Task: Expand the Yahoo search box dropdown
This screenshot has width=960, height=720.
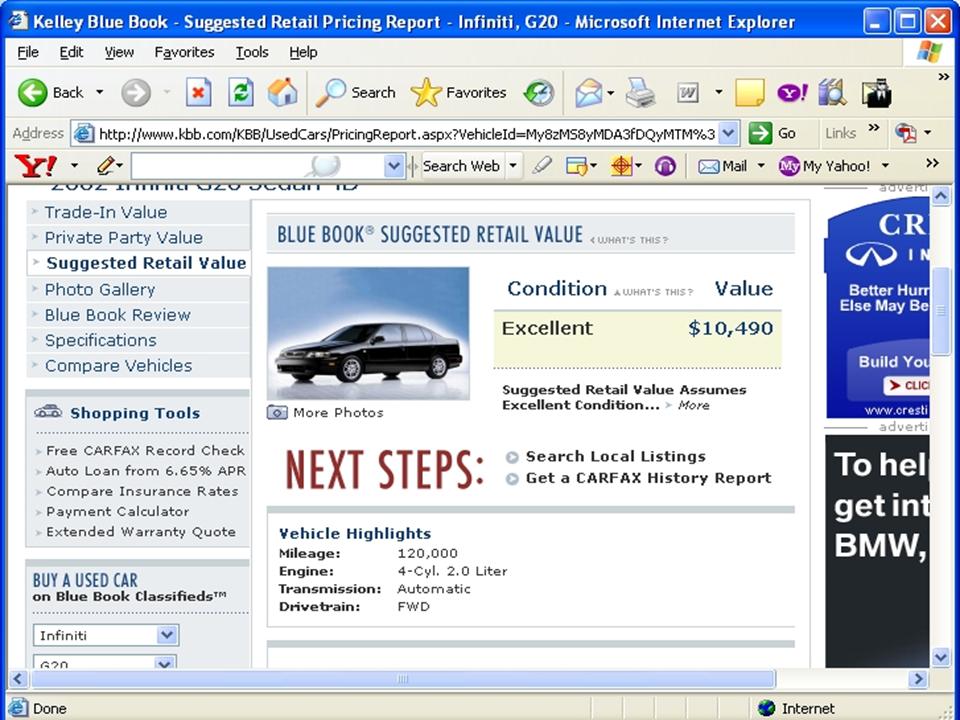Action: click(394, 166)
